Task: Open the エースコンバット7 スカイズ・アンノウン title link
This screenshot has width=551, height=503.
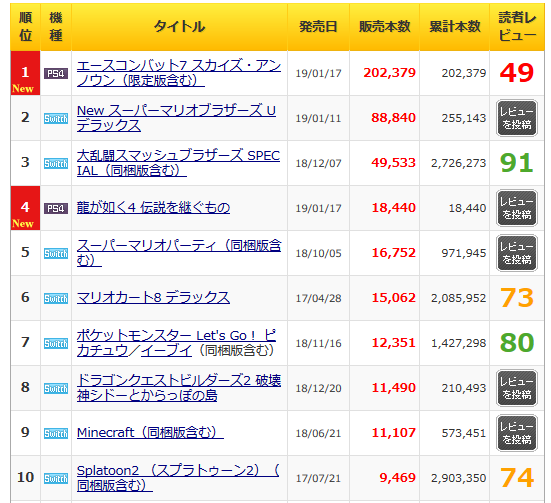Action: [179, 73]
